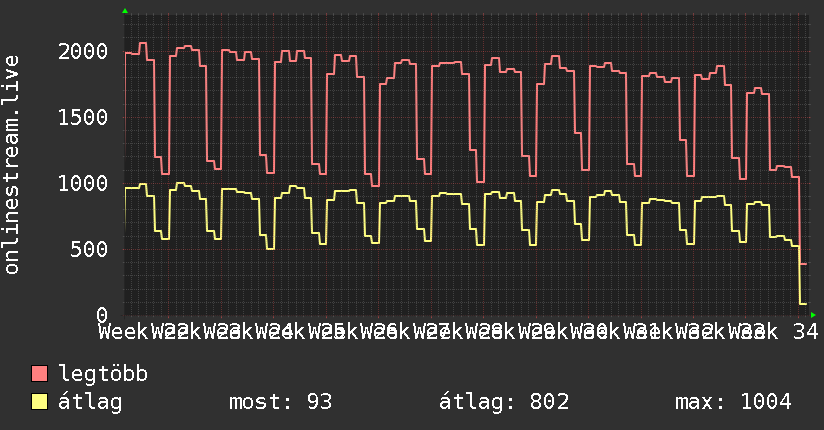Click the 'most: 93' value
The height and width of the screenshot is (430, 824).
click(x=281, y=402)
